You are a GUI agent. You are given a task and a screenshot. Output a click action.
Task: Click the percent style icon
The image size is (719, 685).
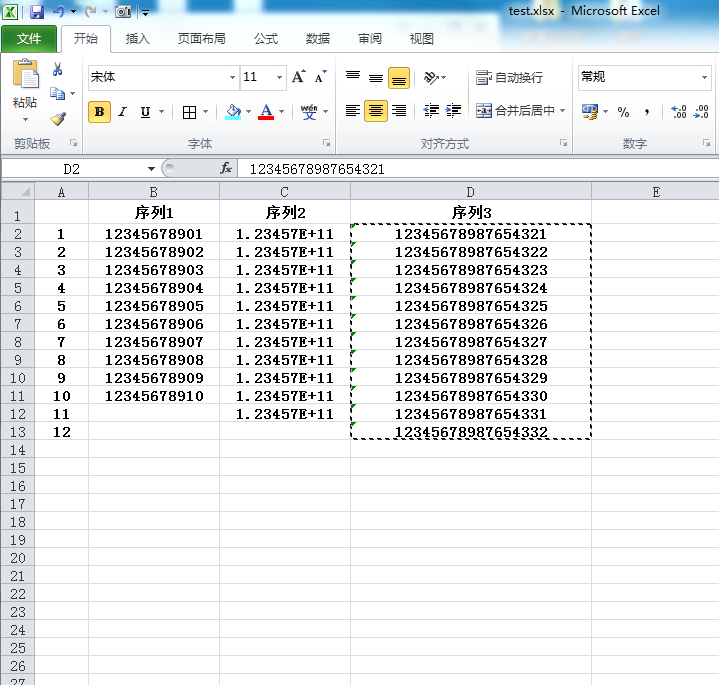tap(623, 112)
